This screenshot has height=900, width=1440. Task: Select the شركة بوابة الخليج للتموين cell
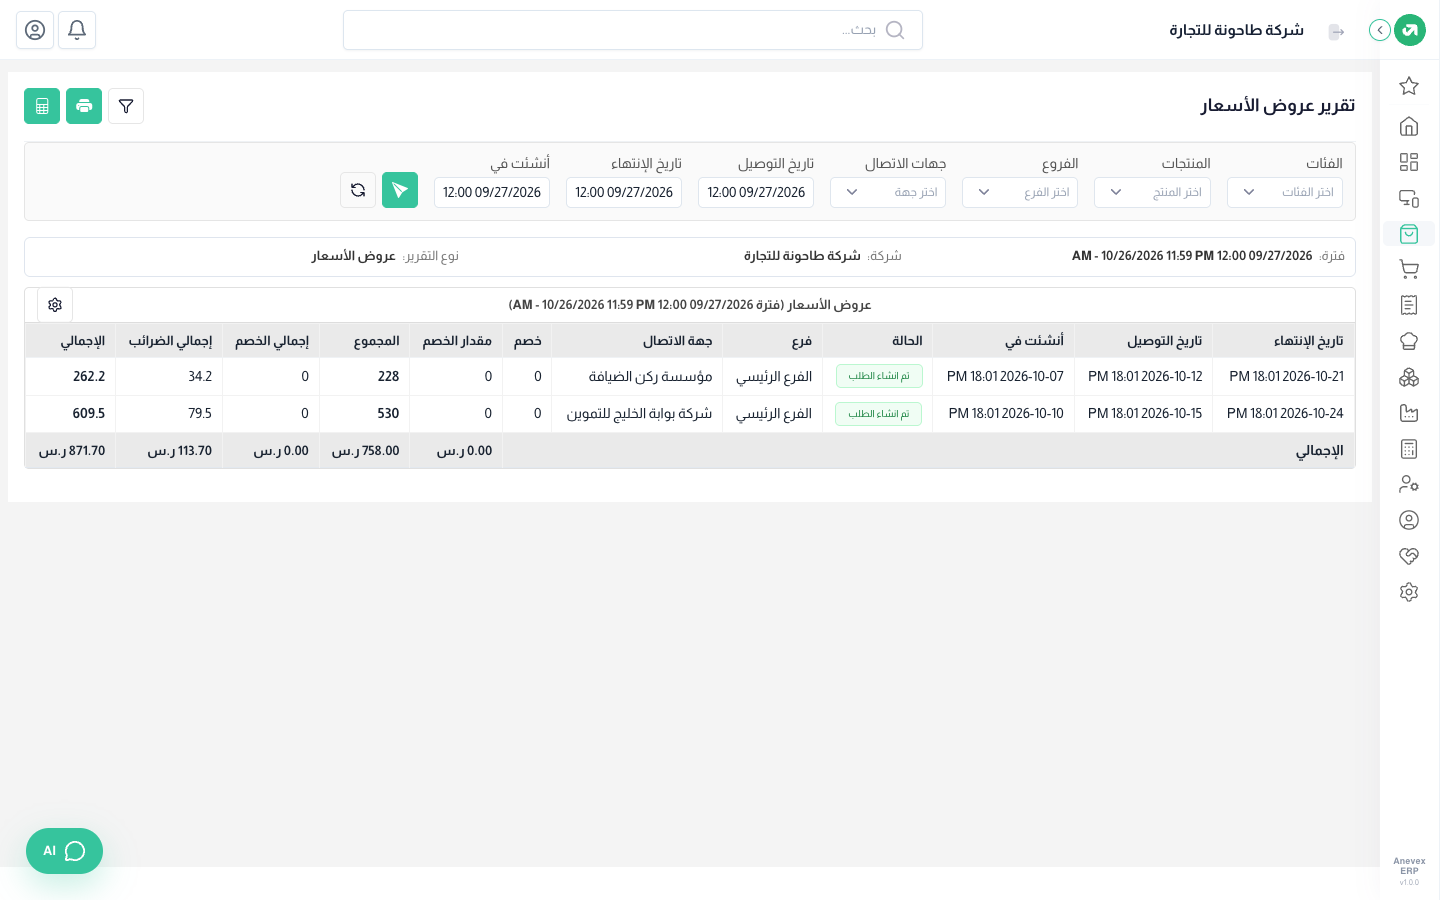point(637,414)
